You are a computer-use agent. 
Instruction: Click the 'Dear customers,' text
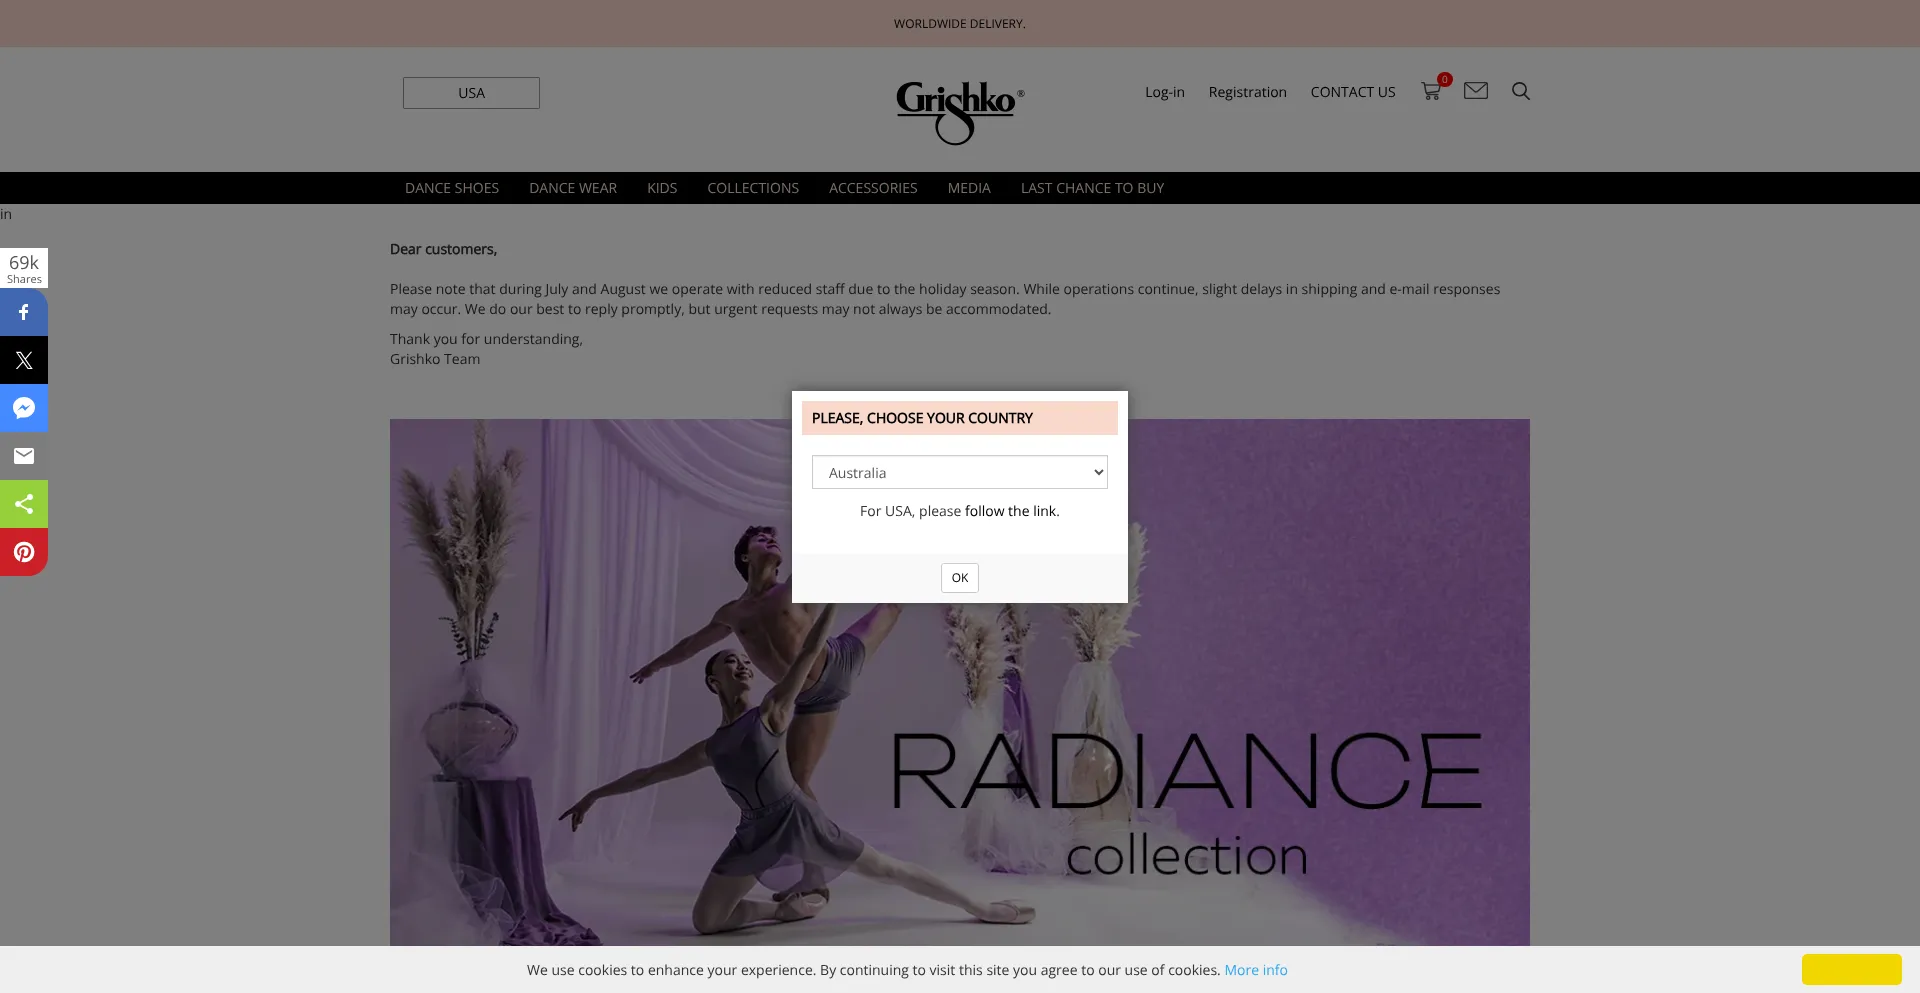[x=443, y=249]
